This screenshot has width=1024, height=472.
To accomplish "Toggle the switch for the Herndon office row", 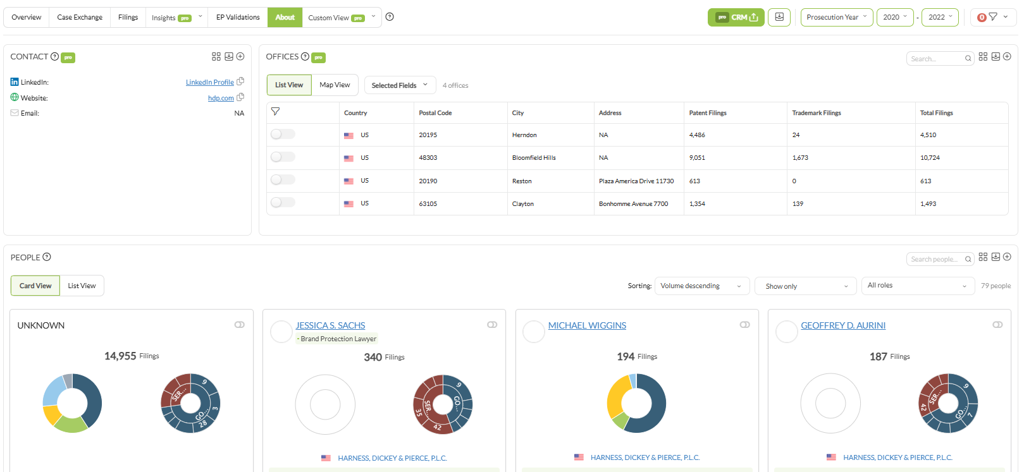I will [x=283, y=134].
